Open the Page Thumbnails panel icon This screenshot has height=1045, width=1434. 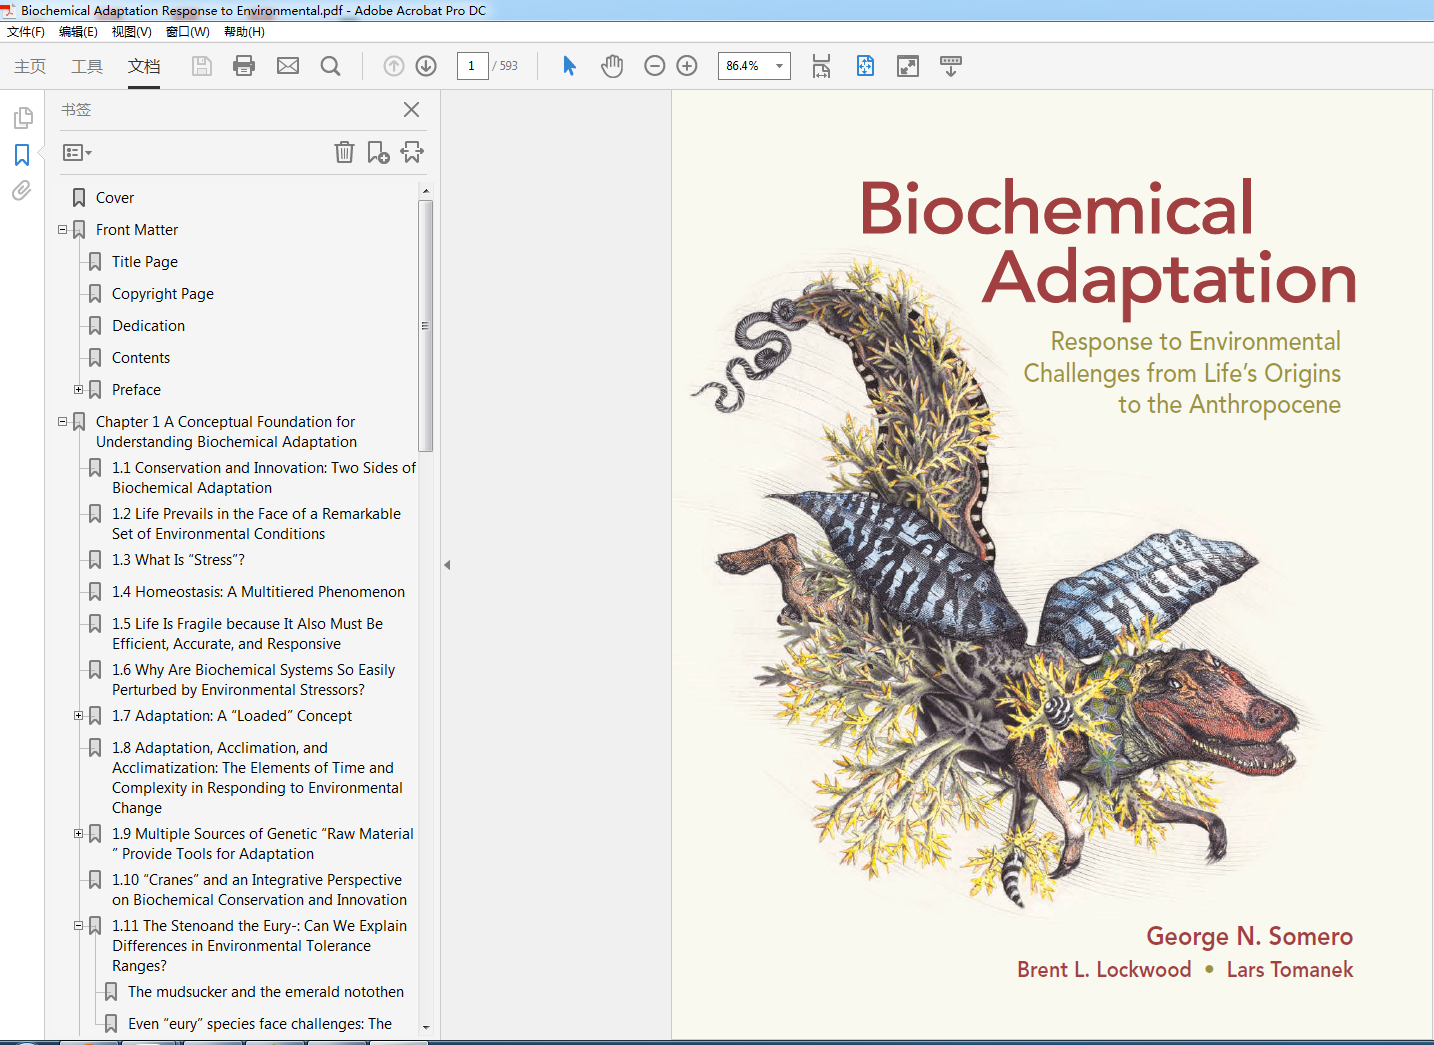coord(23,118)
